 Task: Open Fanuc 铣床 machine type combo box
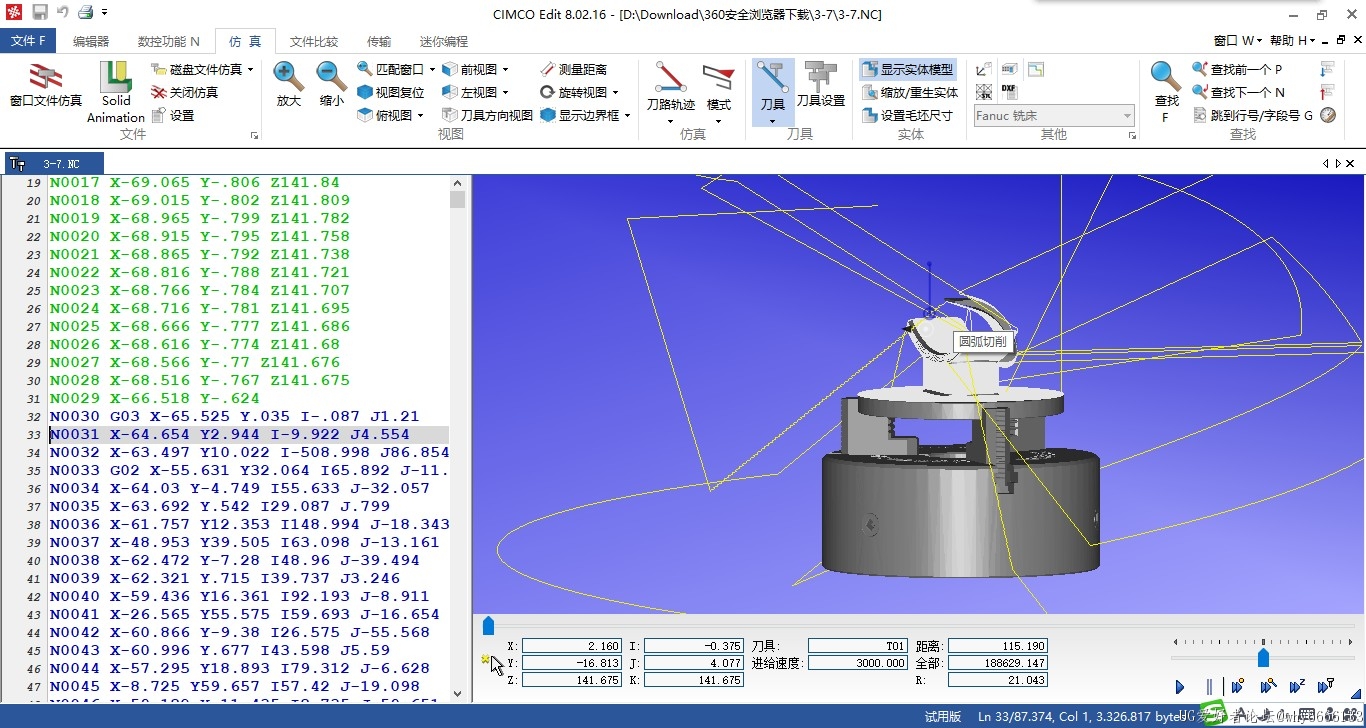(x=1055, y=115)
